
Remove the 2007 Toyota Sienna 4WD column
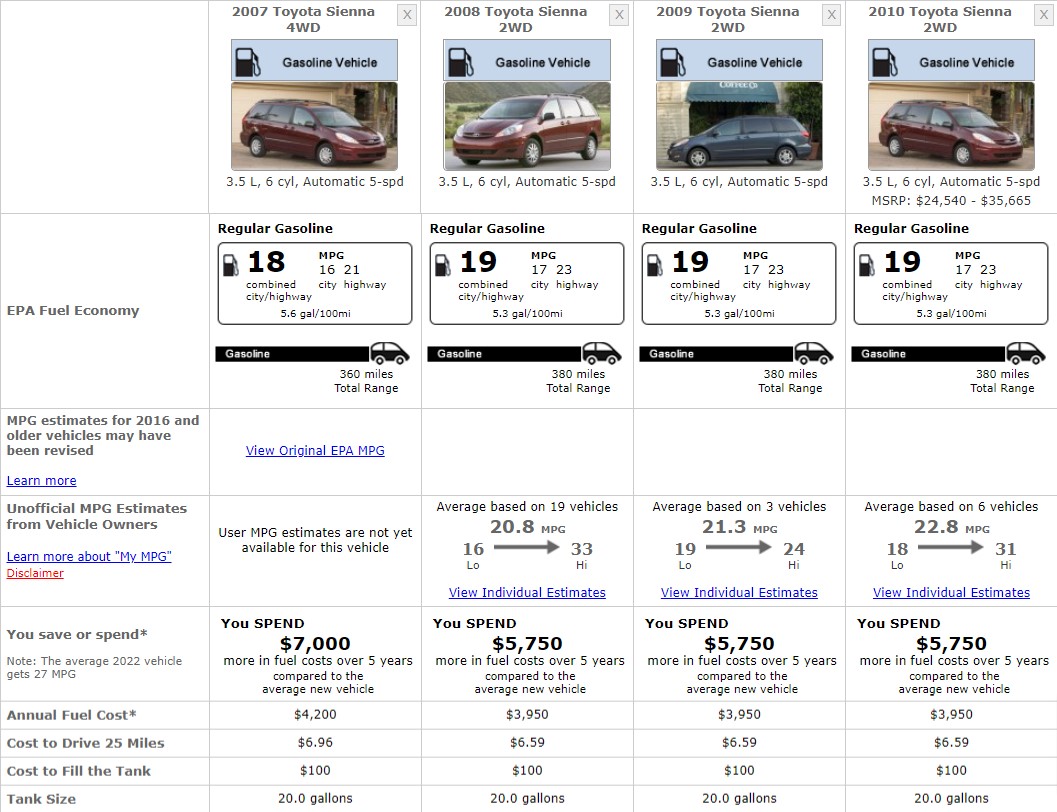407,15
